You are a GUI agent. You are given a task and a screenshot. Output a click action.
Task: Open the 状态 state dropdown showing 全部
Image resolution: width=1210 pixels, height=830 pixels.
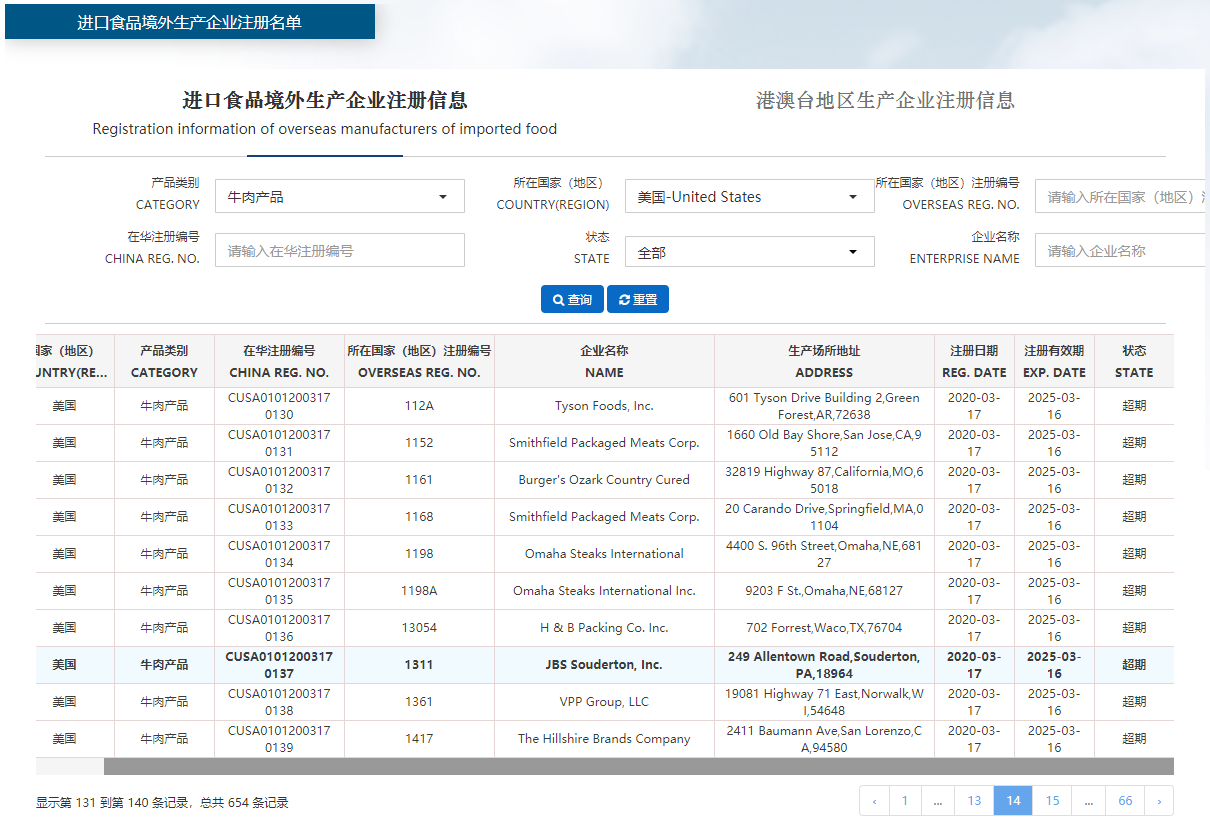(749, 253)
